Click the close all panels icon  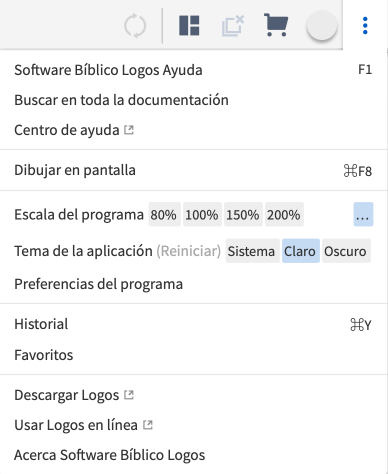tap(233, 25)
